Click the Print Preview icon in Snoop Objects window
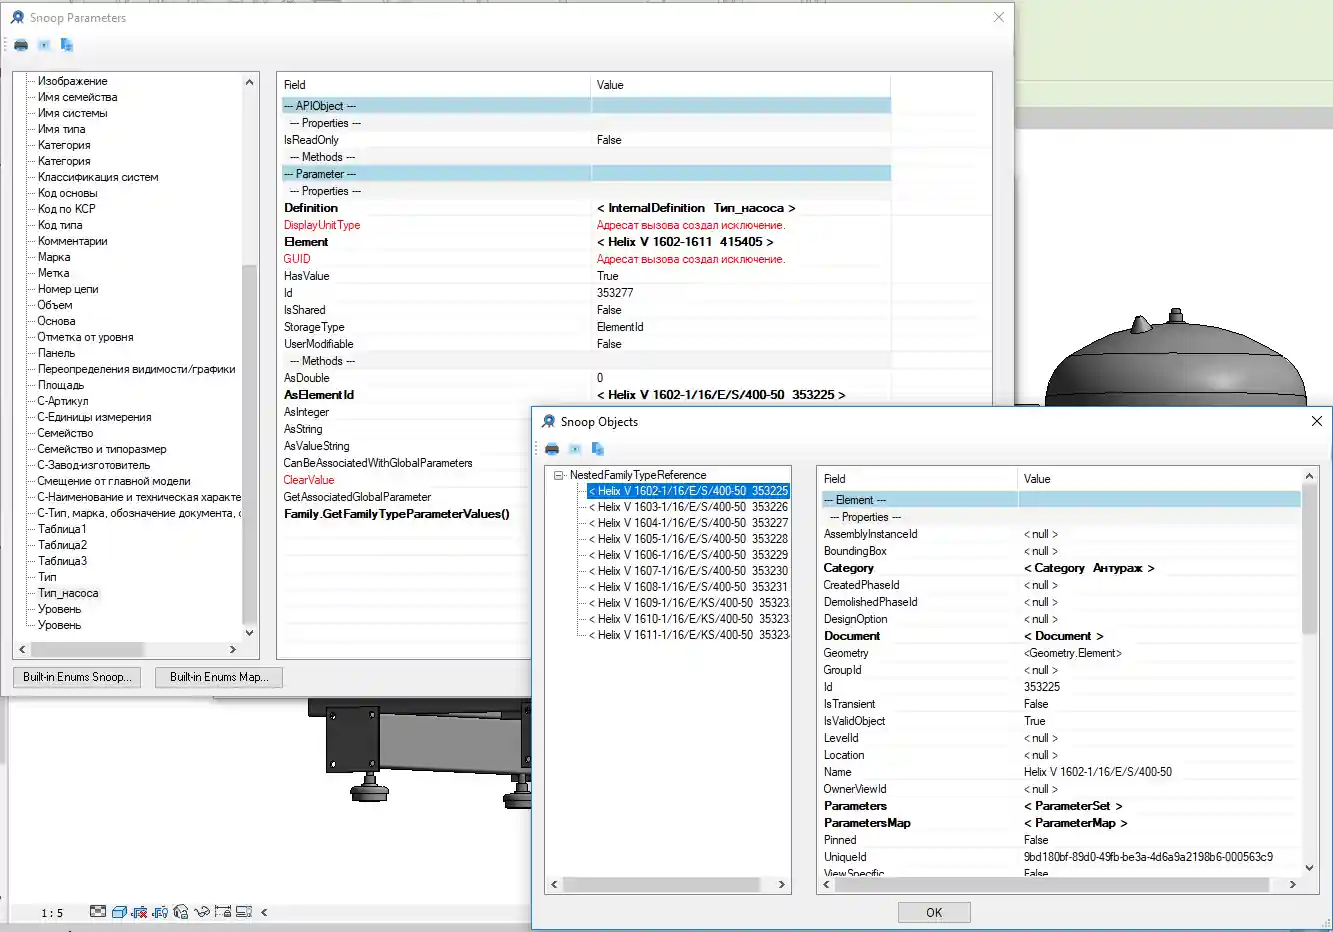This screenshot has width=1333, height=932. coord(575,448)
